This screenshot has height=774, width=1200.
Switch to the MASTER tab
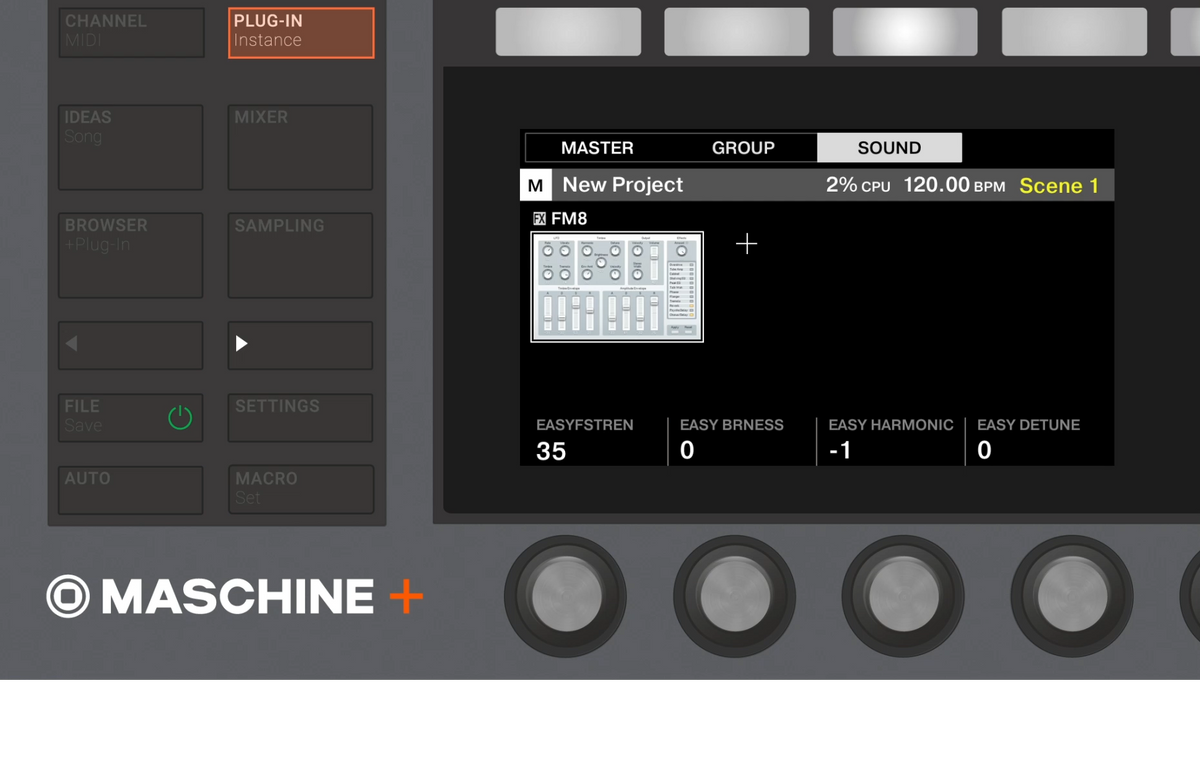click(x=597, y=148)
